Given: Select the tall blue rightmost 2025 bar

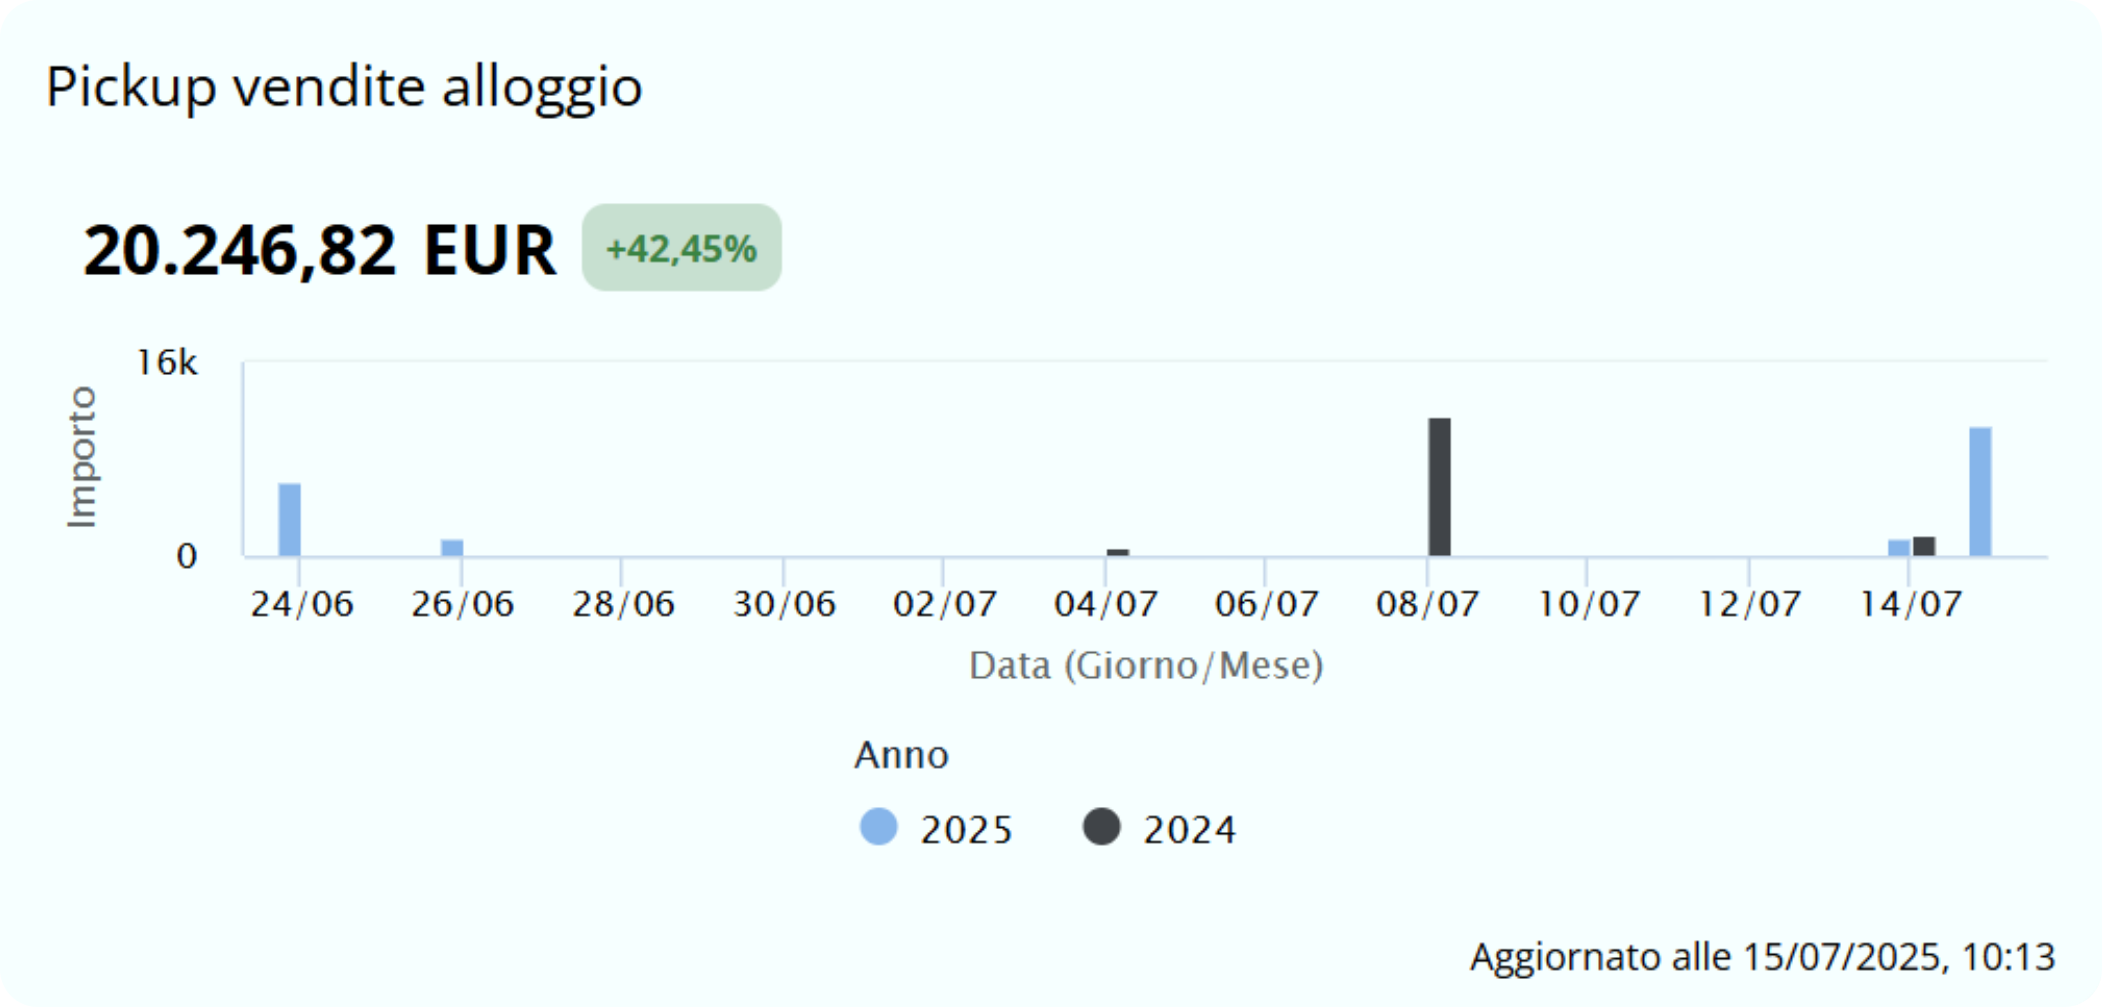Looking at the screenshot, I should click(1980, 491).
